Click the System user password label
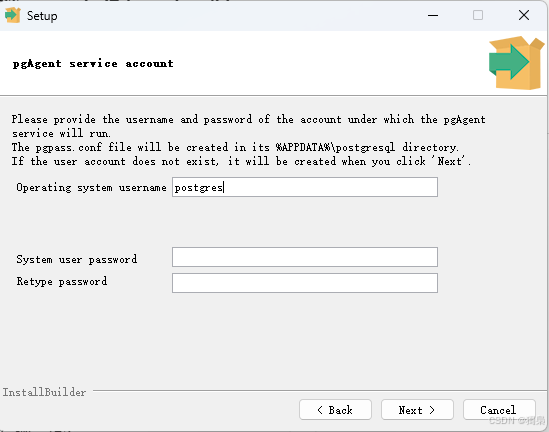Viewport: 549px width, 432px height. pyautogui.click(x=77, y=259)
